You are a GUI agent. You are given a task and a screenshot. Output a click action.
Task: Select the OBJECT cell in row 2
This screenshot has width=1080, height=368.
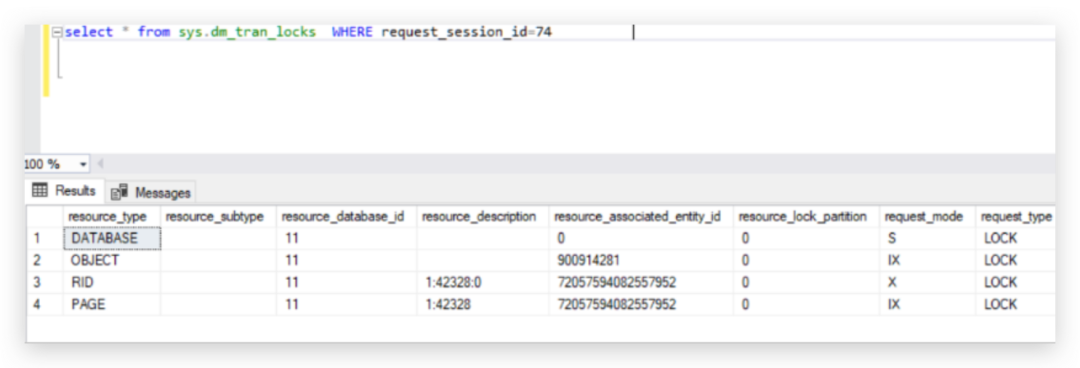112,260
